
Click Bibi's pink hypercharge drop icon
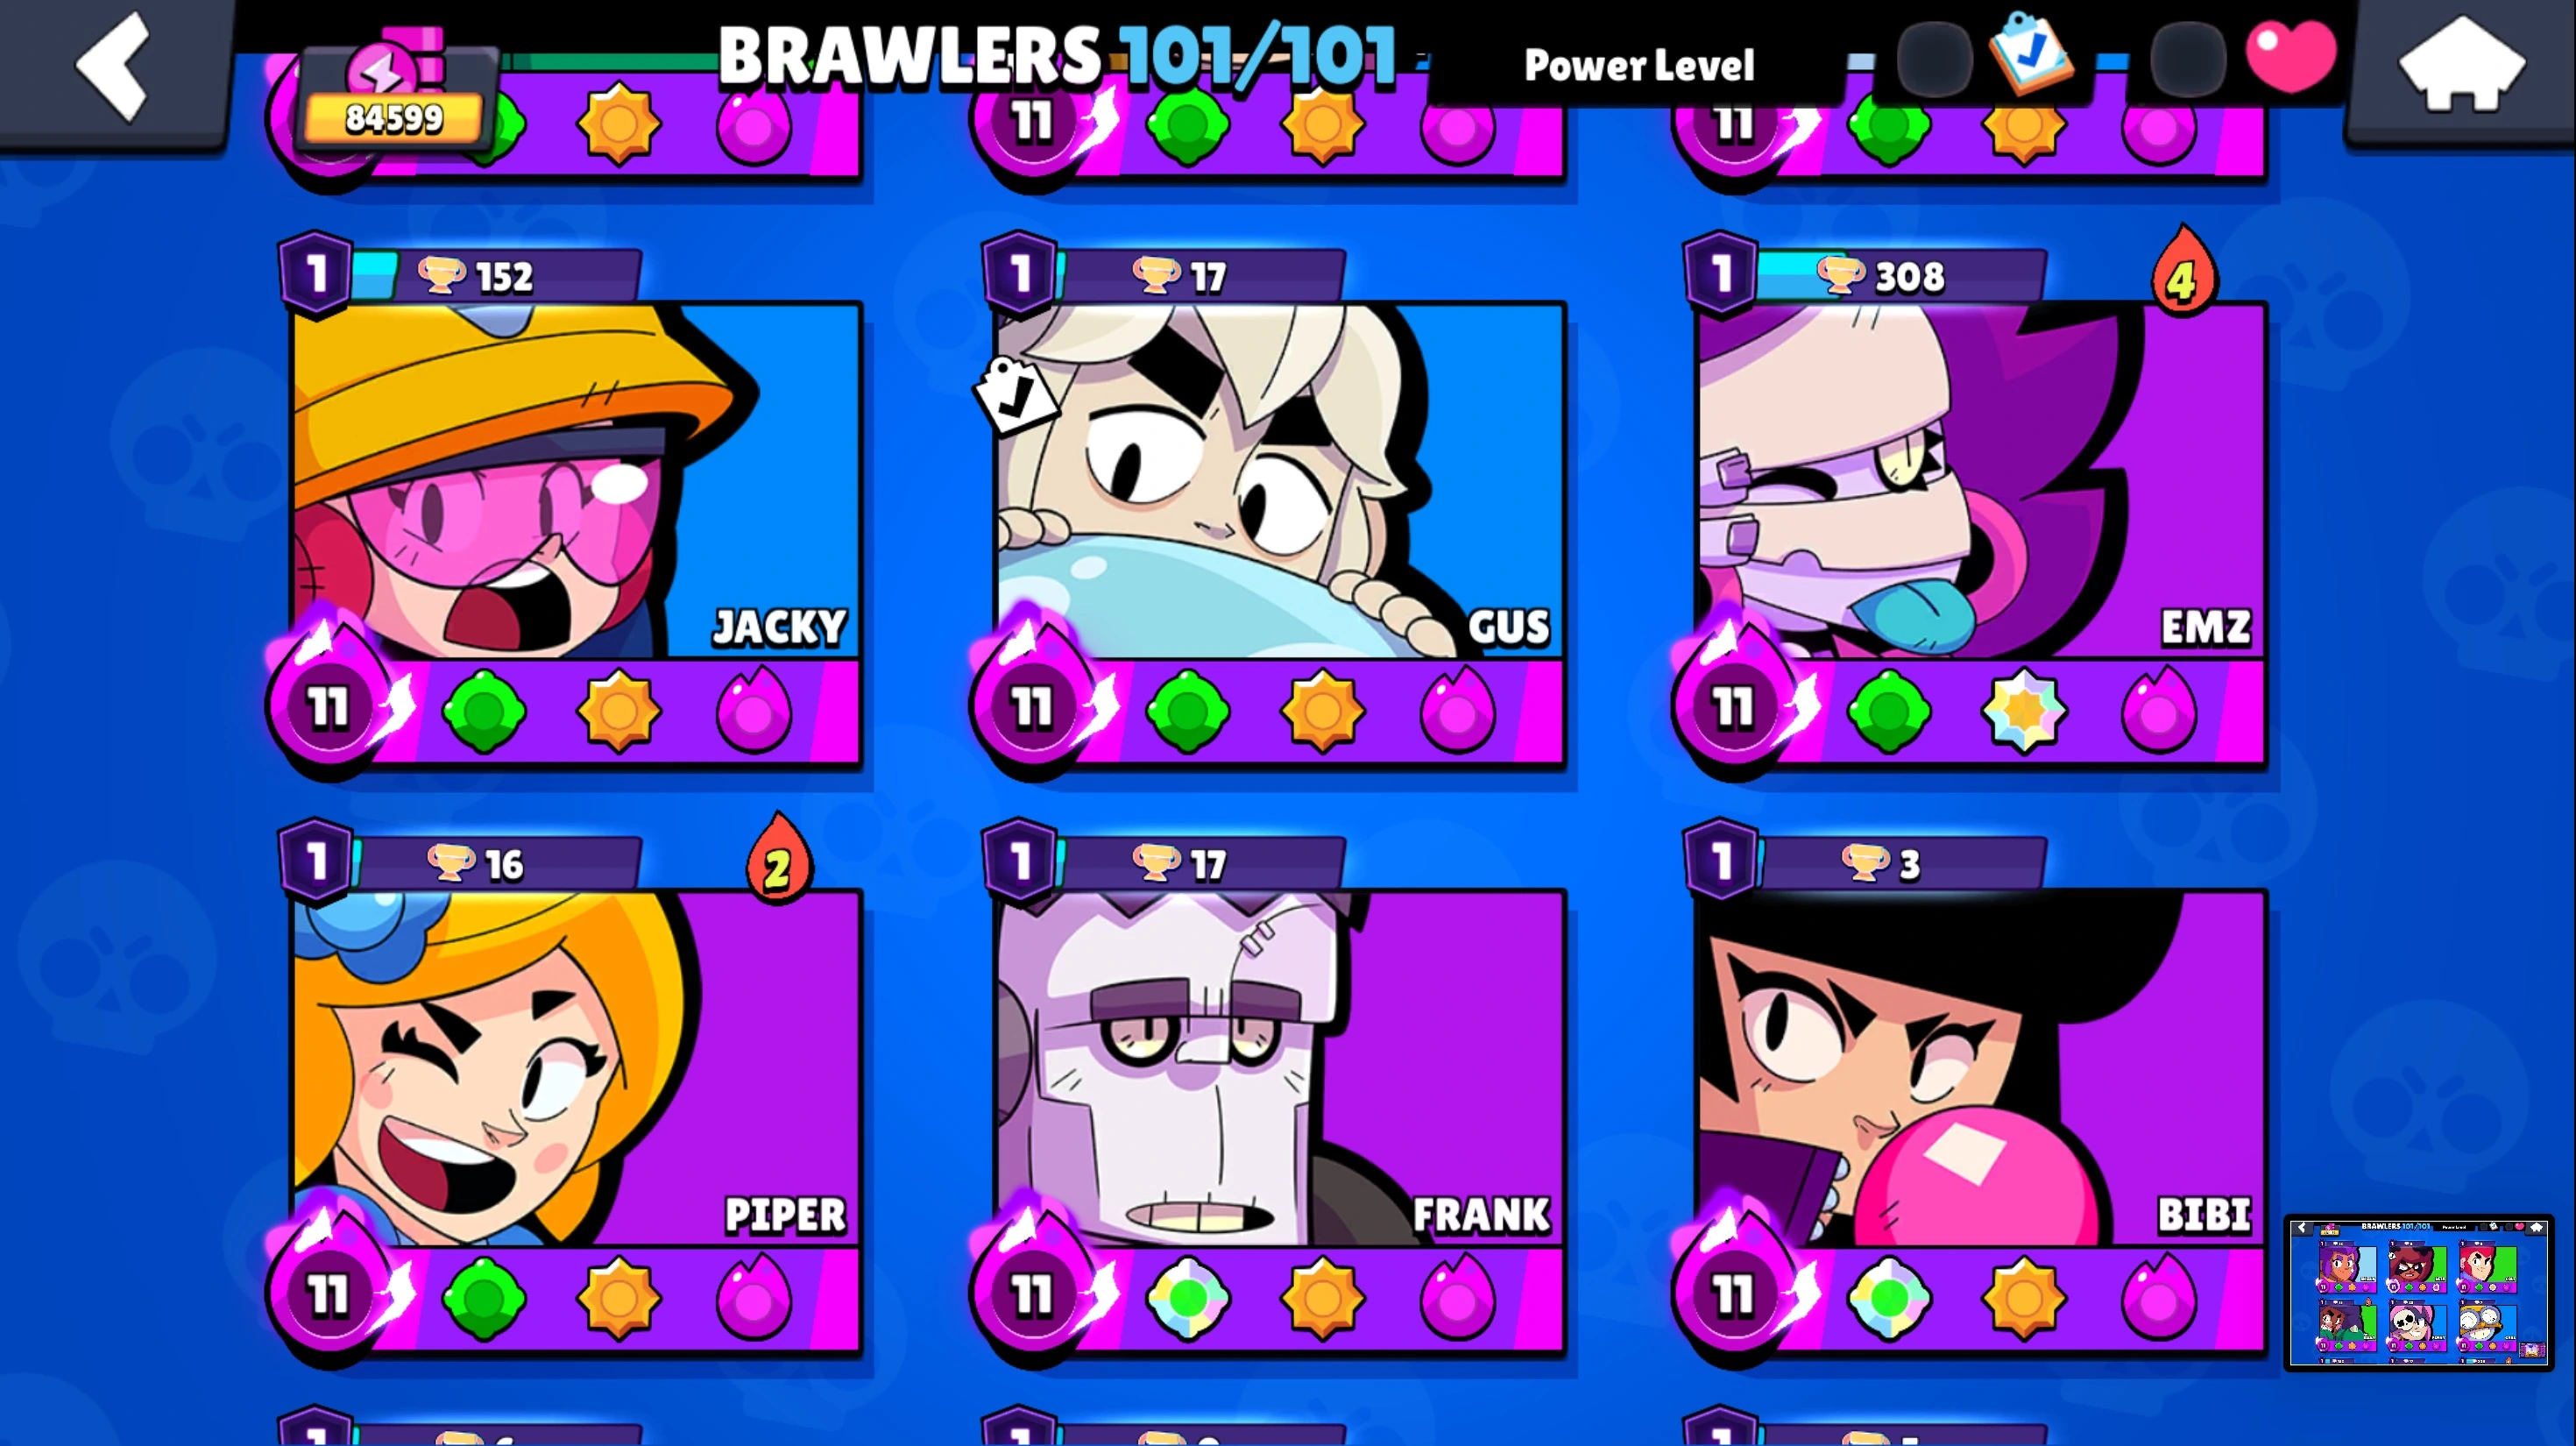tap(2158, 1298)
